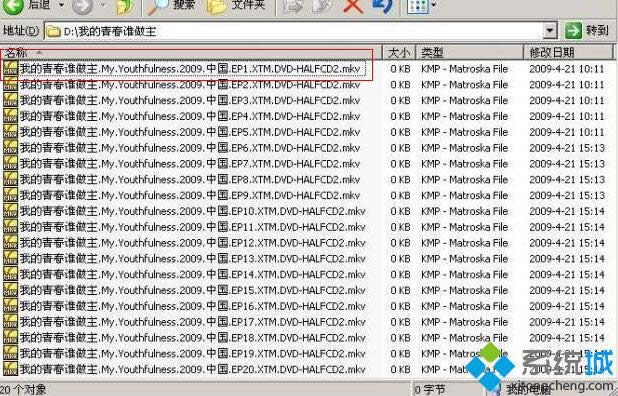Click the blue Undo arrow icon

382,6
